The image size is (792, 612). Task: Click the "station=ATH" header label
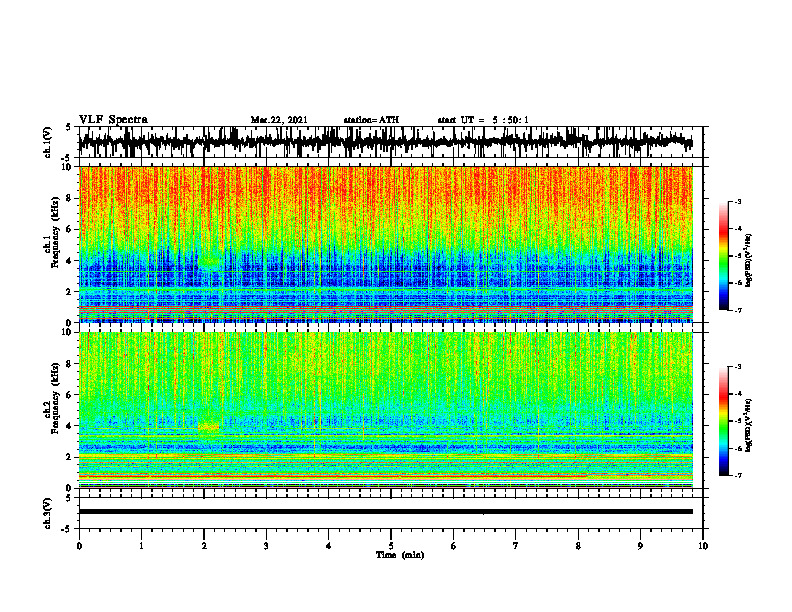point(371,120)
